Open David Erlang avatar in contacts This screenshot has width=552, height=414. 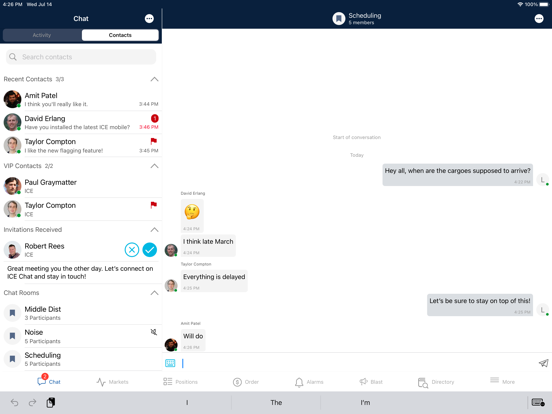coord(12,122)
